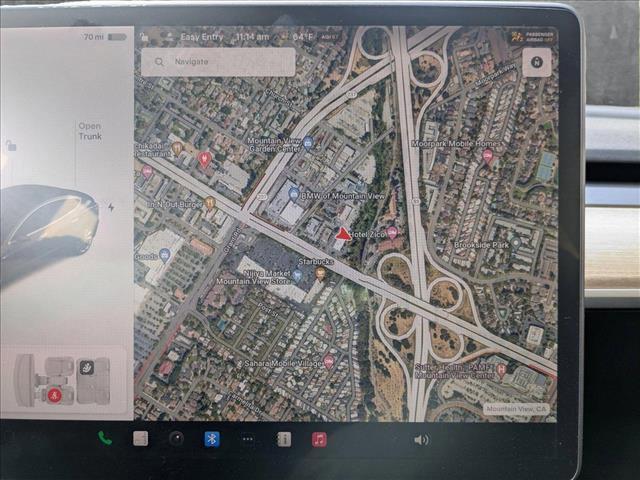Open the all-apps three-dots launcher
640x480 pixels.
click(x=248, y=439)
